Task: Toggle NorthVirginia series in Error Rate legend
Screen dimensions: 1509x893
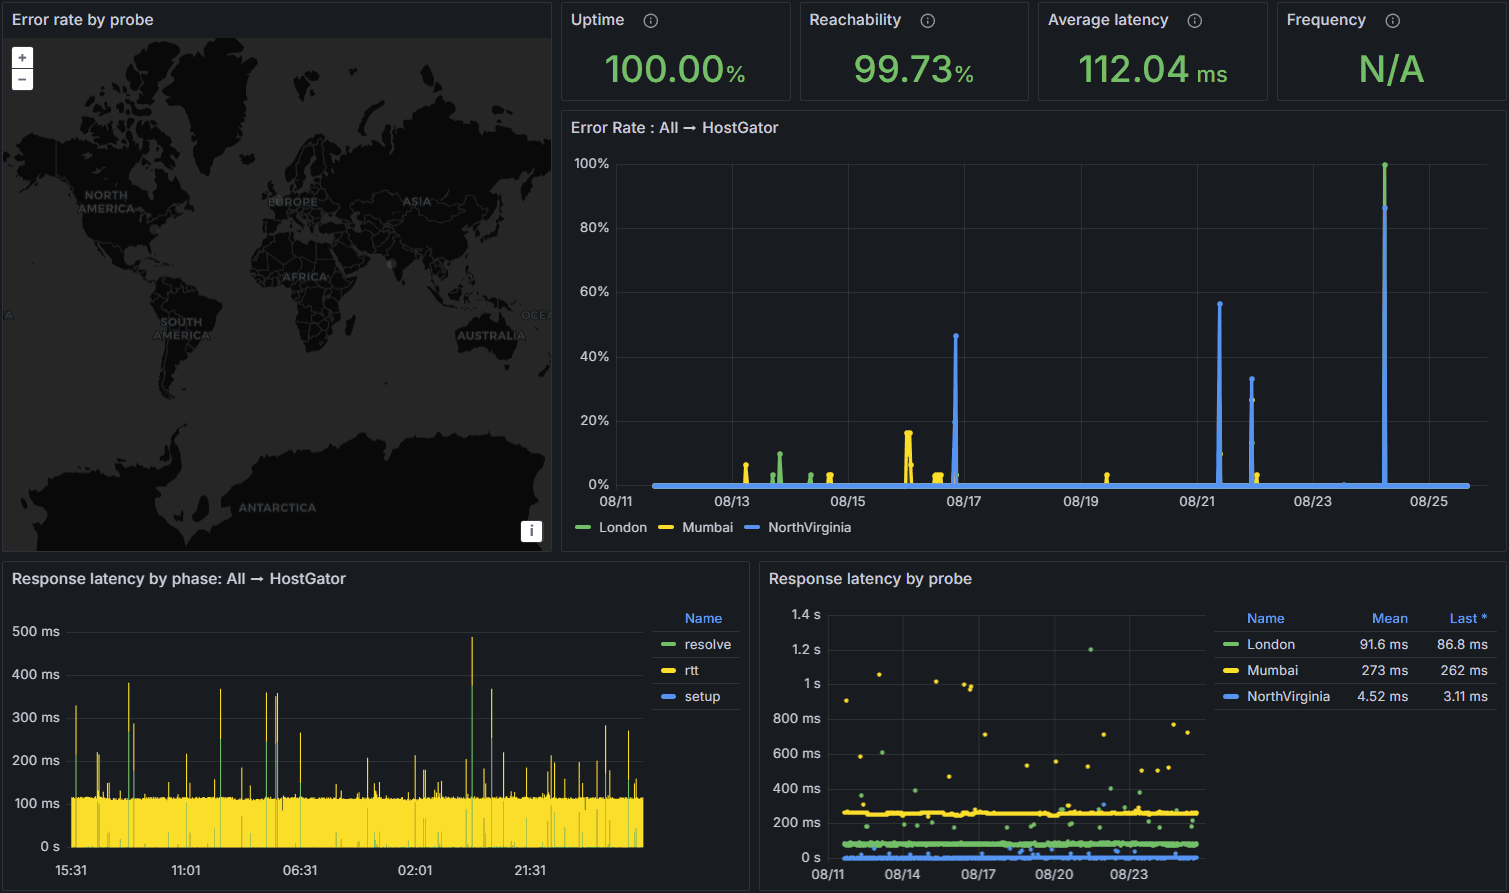Action: coord(809,528)
